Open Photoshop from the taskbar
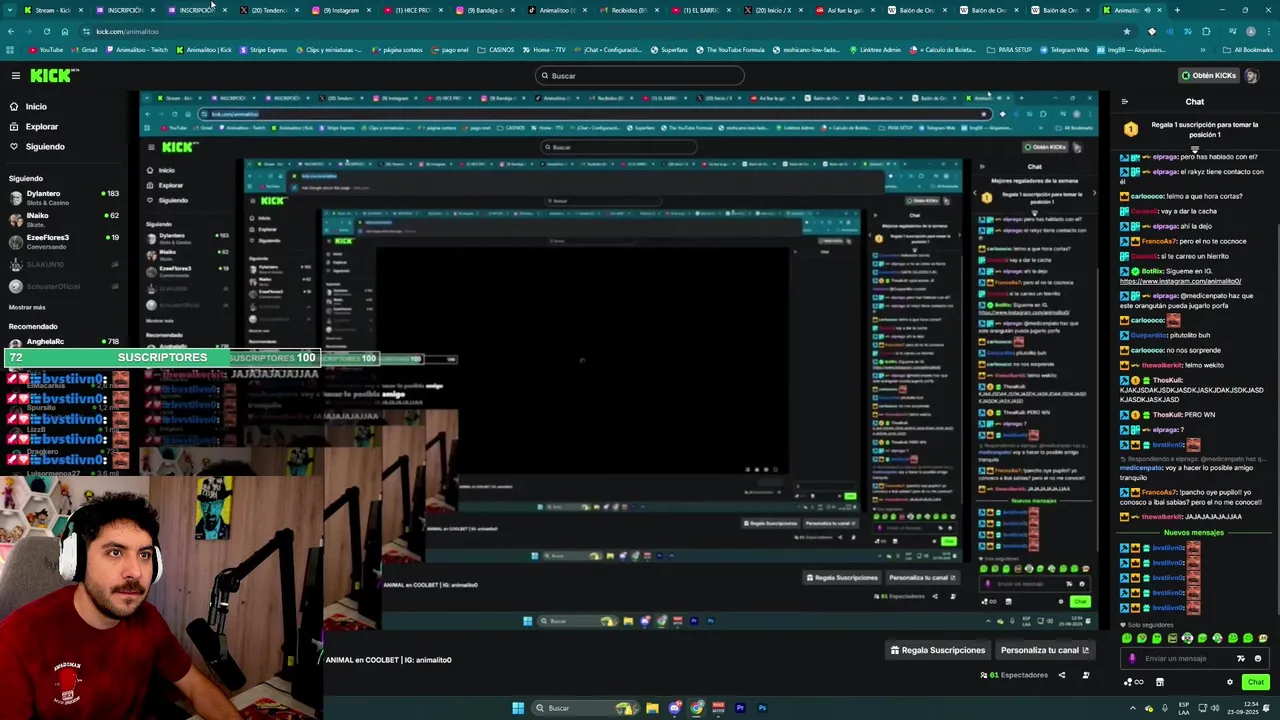 [762, 708]
